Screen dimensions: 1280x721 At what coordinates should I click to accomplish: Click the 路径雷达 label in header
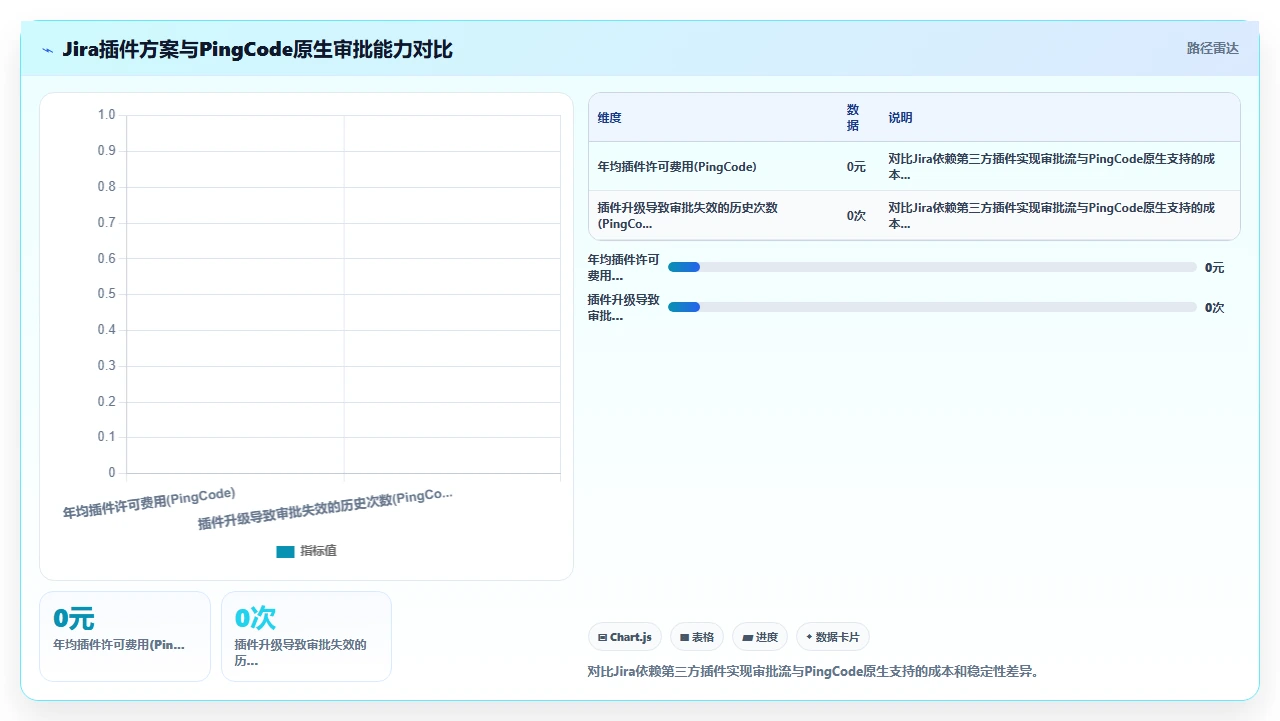click(x=1212, y=48)
